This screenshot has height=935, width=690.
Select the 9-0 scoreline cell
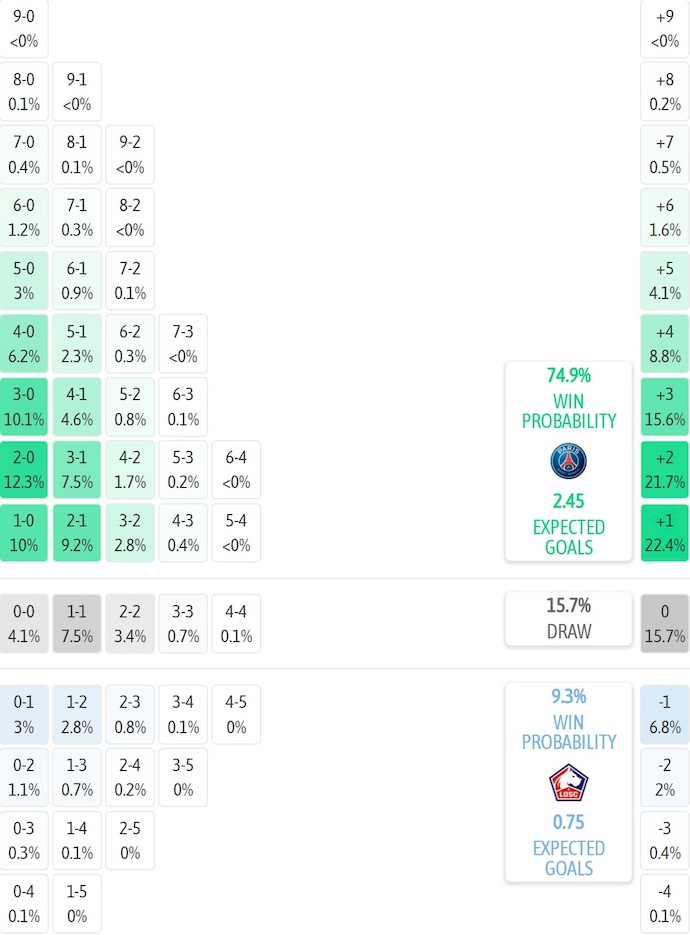click(x=24, y=29)
